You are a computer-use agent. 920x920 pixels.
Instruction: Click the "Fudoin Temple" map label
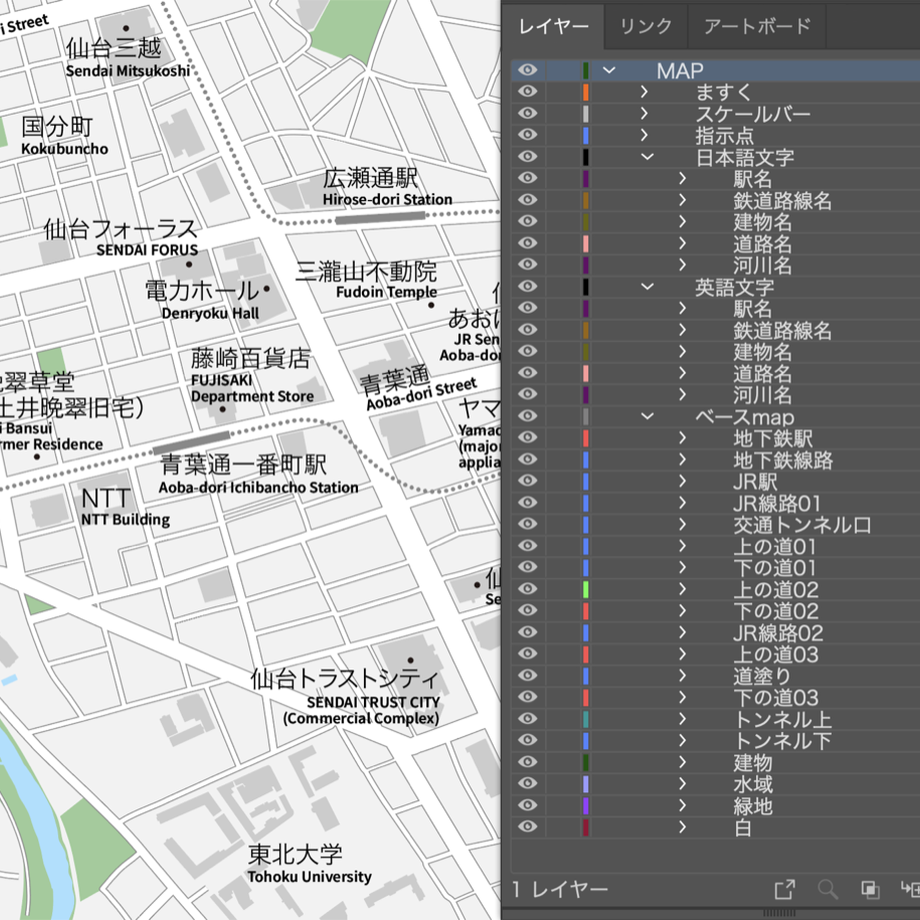387,292
